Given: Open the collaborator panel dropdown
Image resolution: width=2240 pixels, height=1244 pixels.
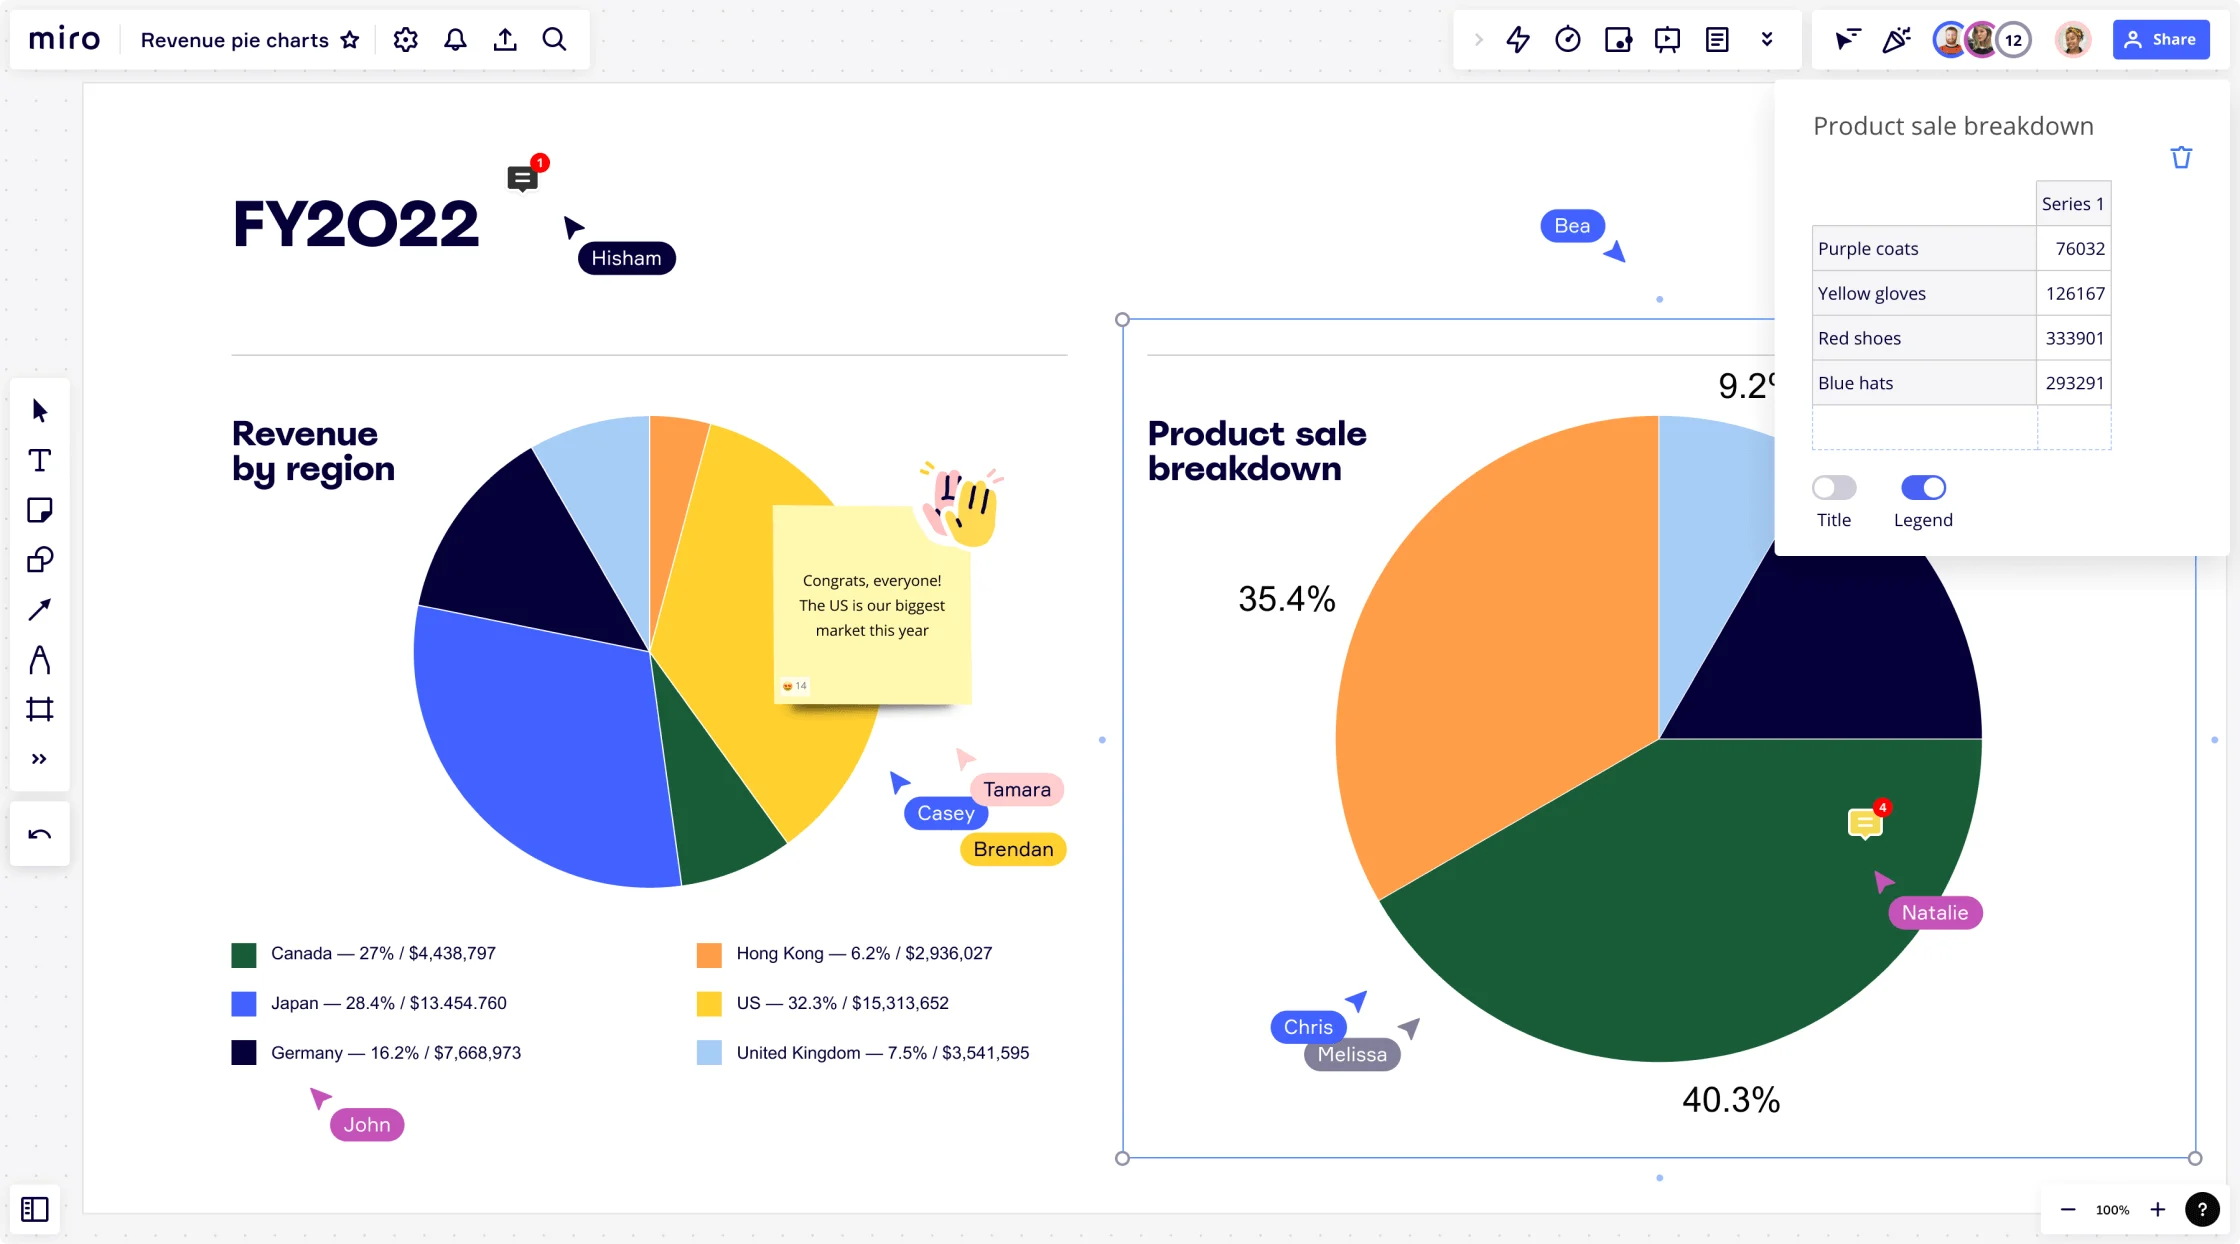Looking at the screenshot, I should [x=2016, y=38].
